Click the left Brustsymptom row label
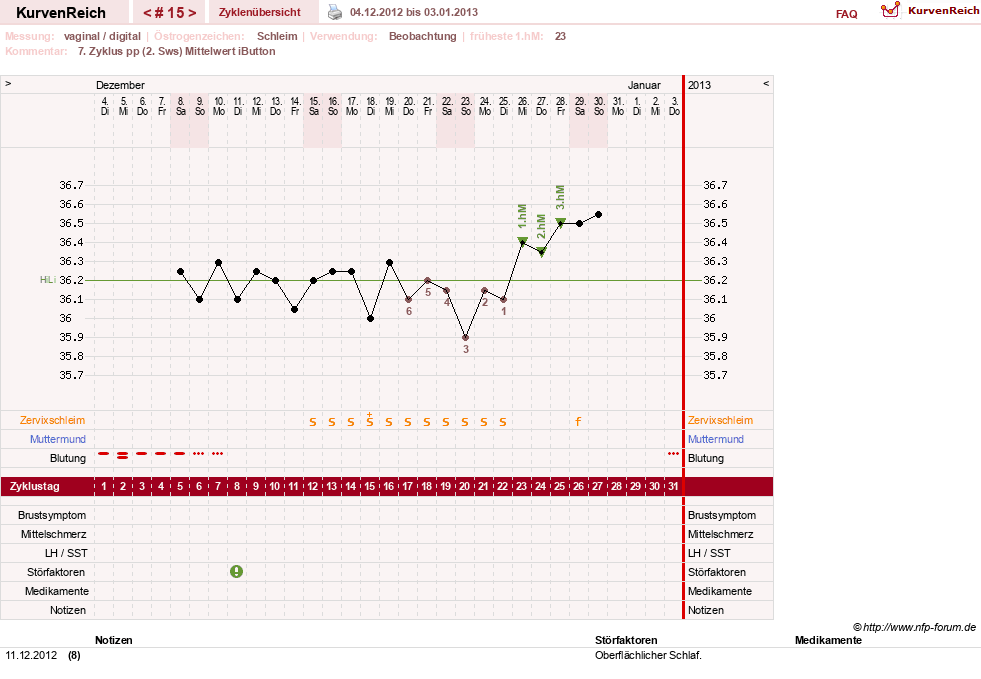981x679 pixels. tap(52, 515)
